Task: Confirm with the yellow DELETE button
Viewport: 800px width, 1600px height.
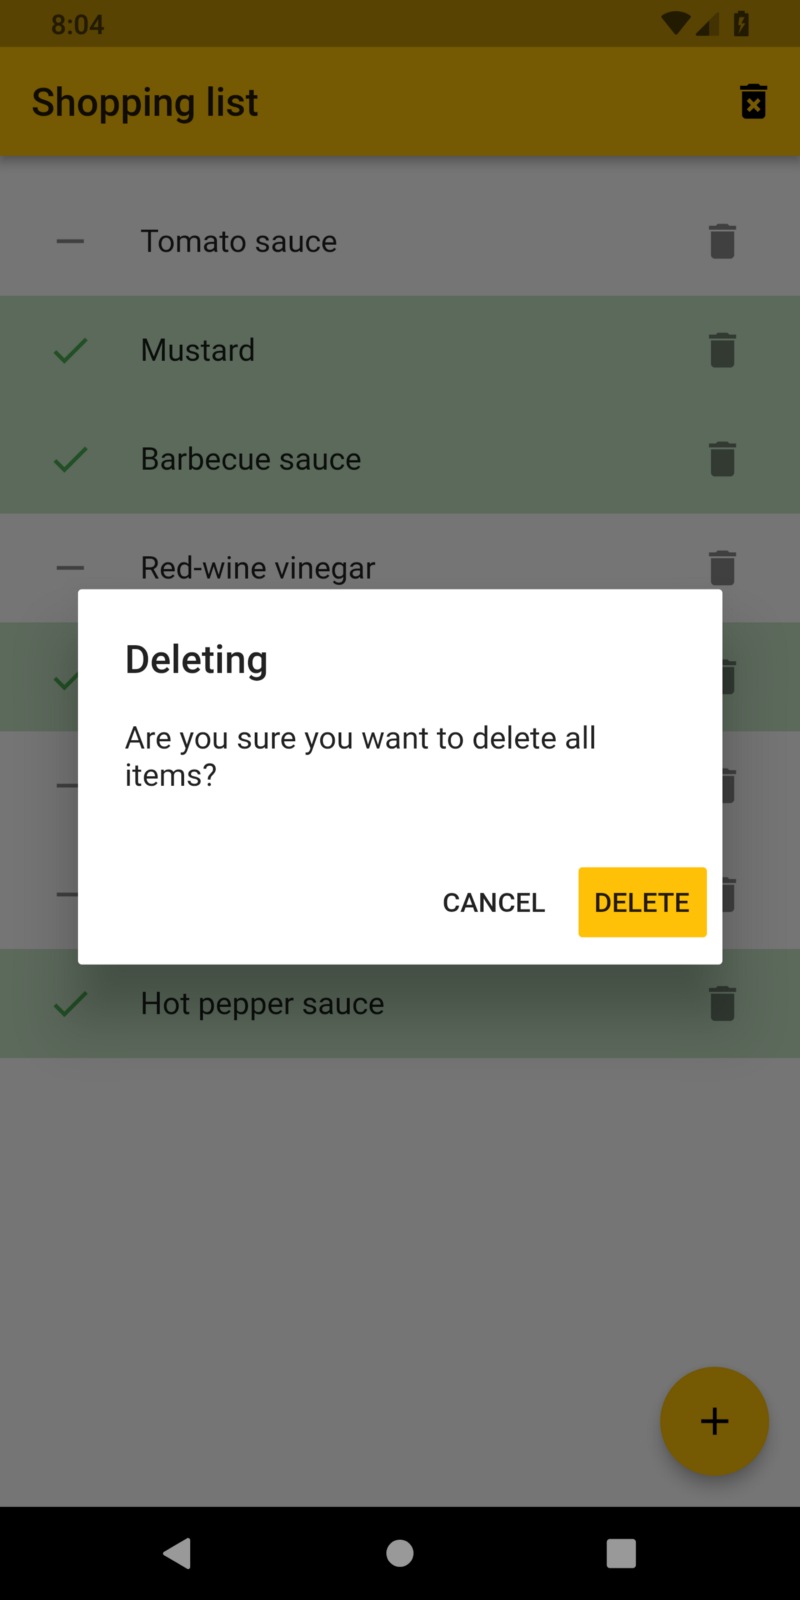Action: click(x=642, y=902)
